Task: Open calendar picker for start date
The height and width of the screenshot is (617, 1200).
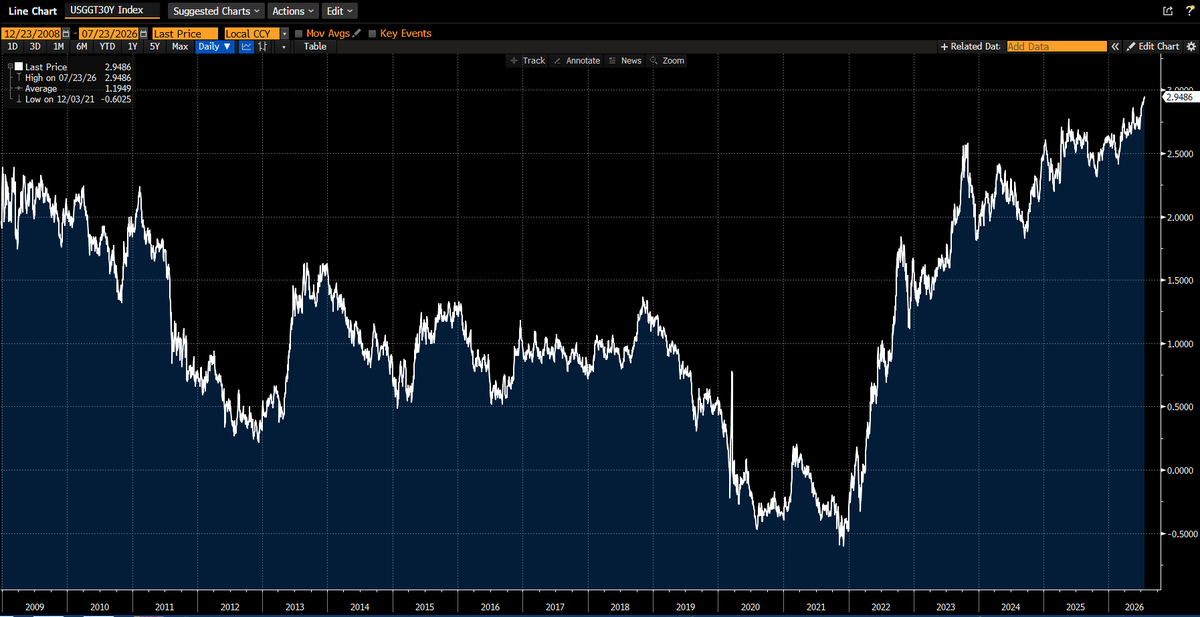Action: [66, 33]
